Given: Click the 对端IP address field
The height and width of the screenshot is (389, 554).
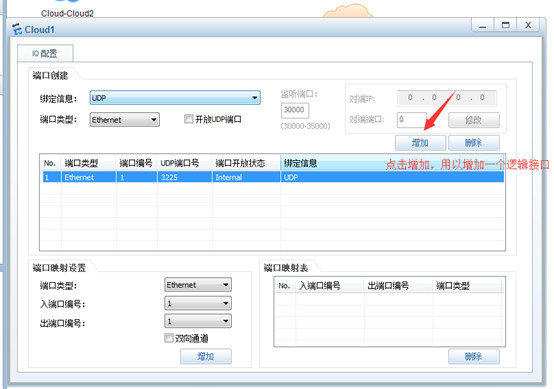Looking at the screenshot, I should [x=447, y=98].
